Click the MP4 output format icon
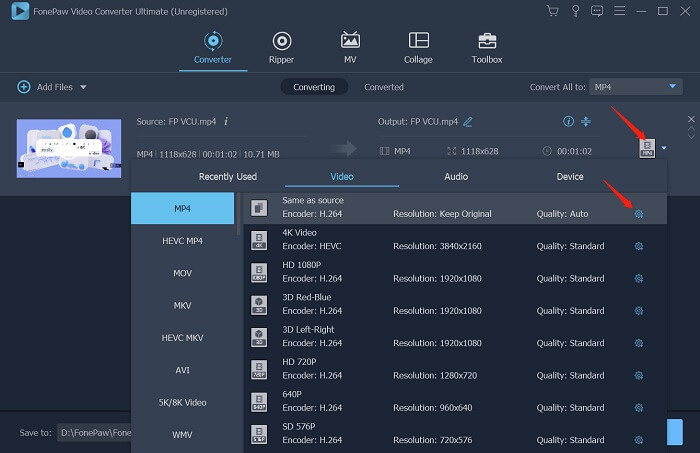Screen dimensions: 700x453 click(647, 148)
